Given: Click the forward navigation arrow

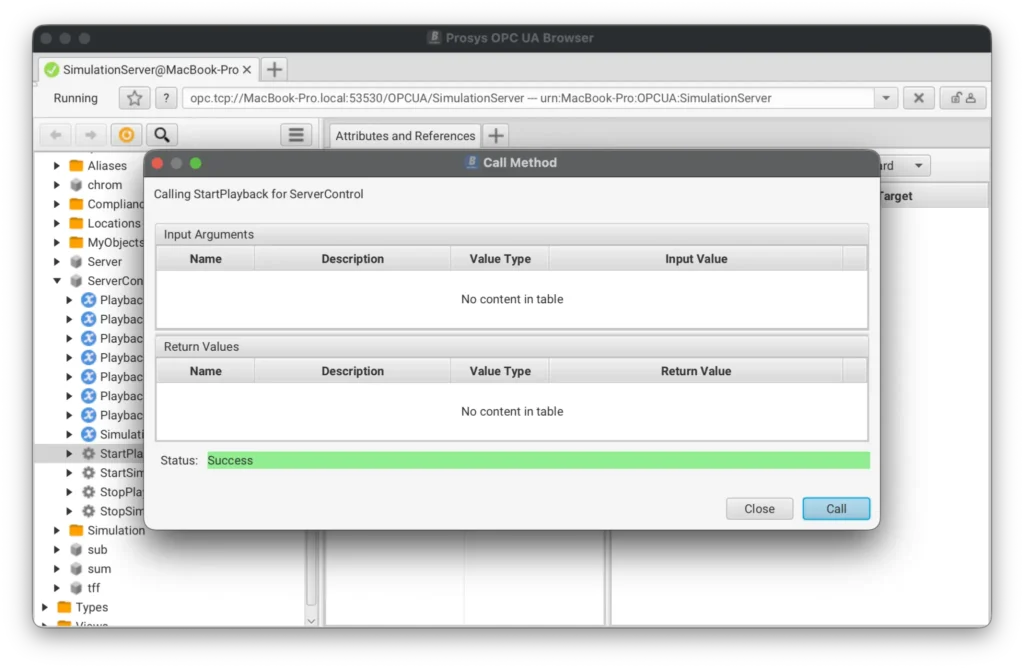Looking at the screenshot, I should [90, 135].
